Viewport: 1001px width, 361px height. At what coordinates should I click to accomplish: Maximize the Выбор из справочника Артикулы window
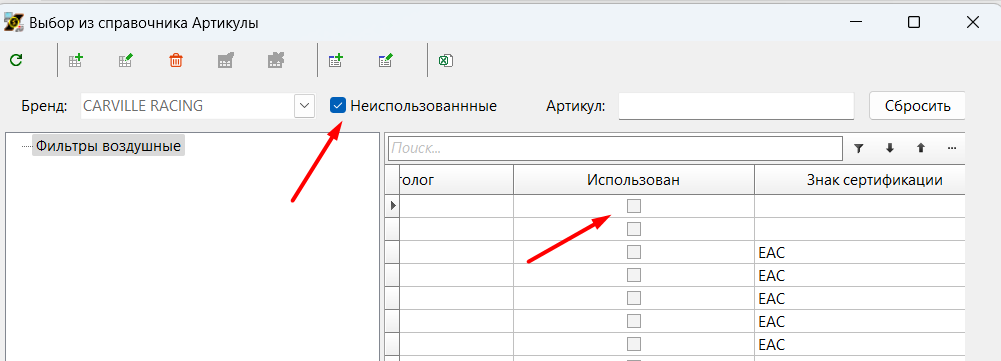click(914, 22)
